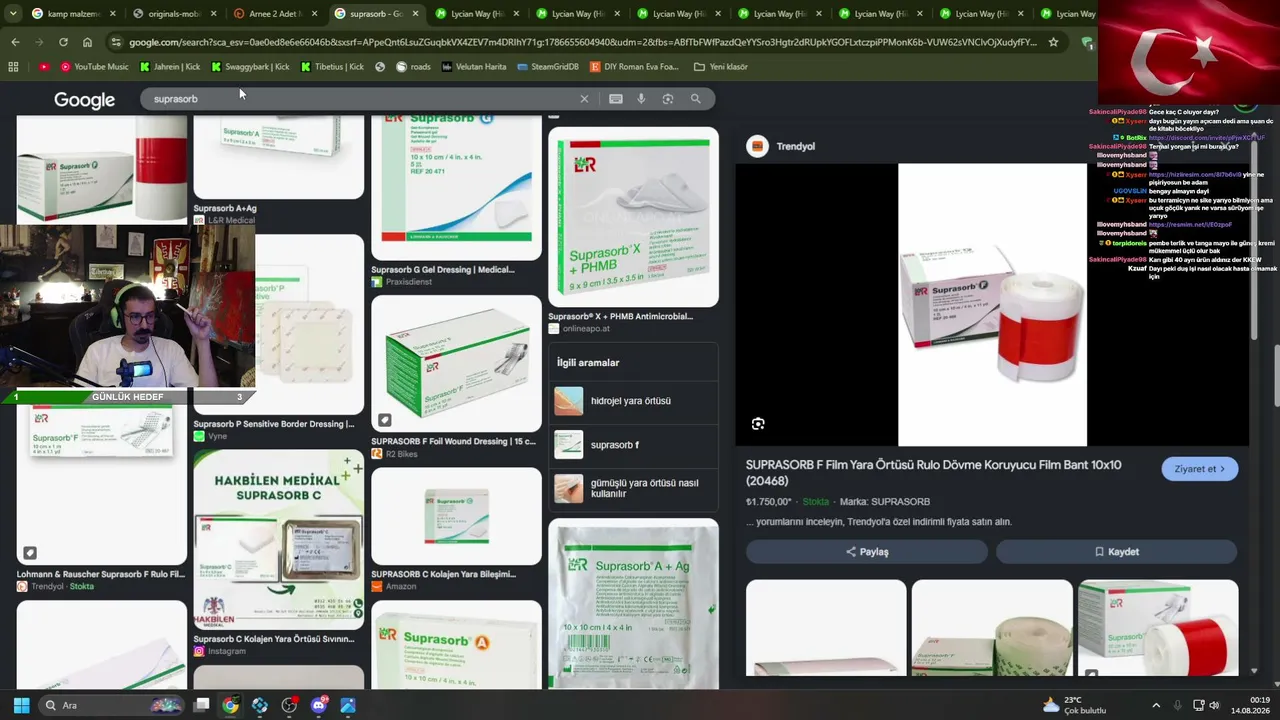Open the Velutan Harita bookmark

tap(474, 67)
